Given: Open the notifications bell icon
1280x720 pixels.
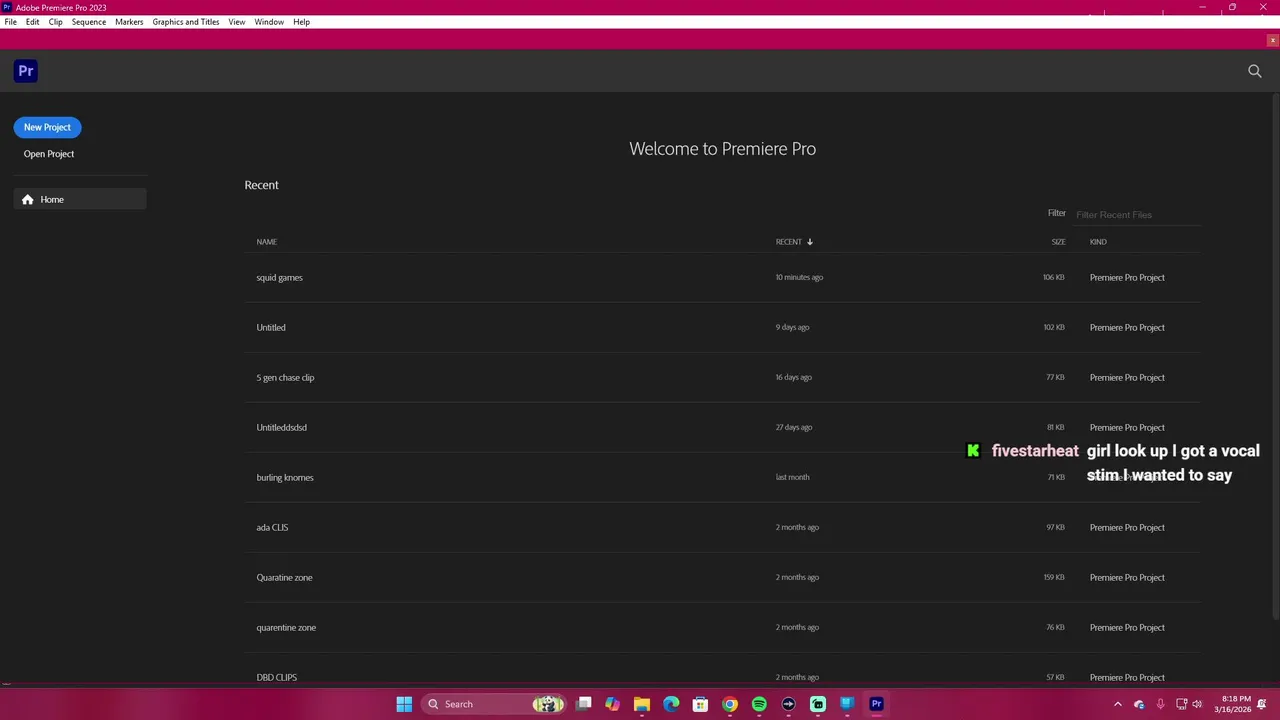Looking at the screenshot, I should point(1262,704).
